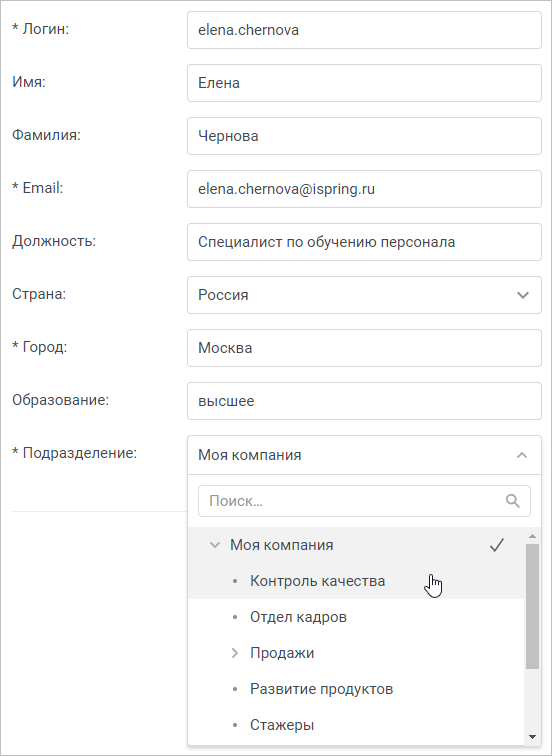Select Отдел кадров department
Screen dimensions: 552x756
[298, 617]
